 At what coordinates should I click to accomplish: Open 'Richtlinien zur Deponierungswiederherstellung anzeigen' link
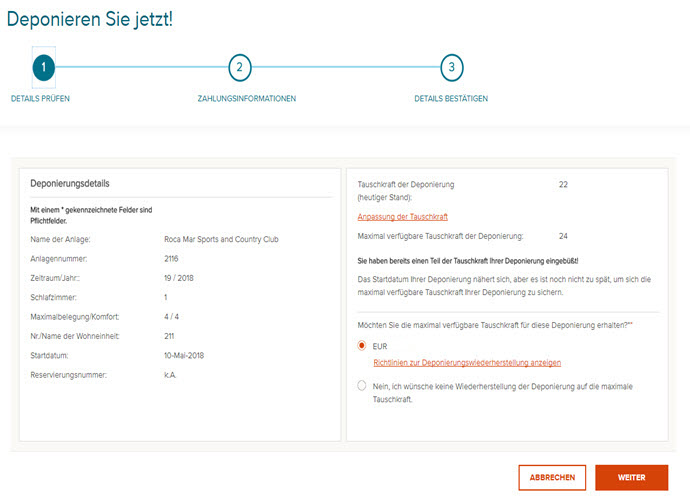[467, 363]
